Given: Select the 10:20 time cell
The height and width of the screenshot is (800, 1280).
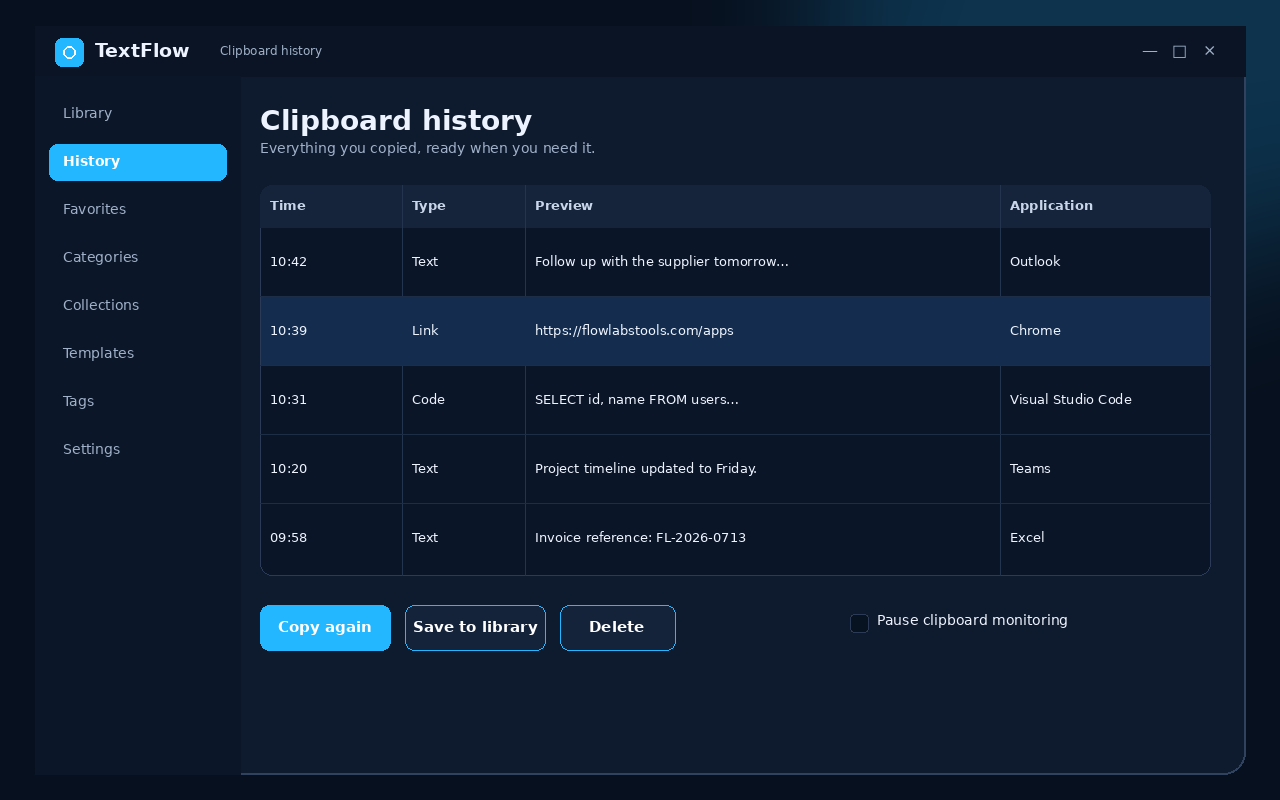Looking at the screenshot, I should pyautogui.click(x=331, y=469).
